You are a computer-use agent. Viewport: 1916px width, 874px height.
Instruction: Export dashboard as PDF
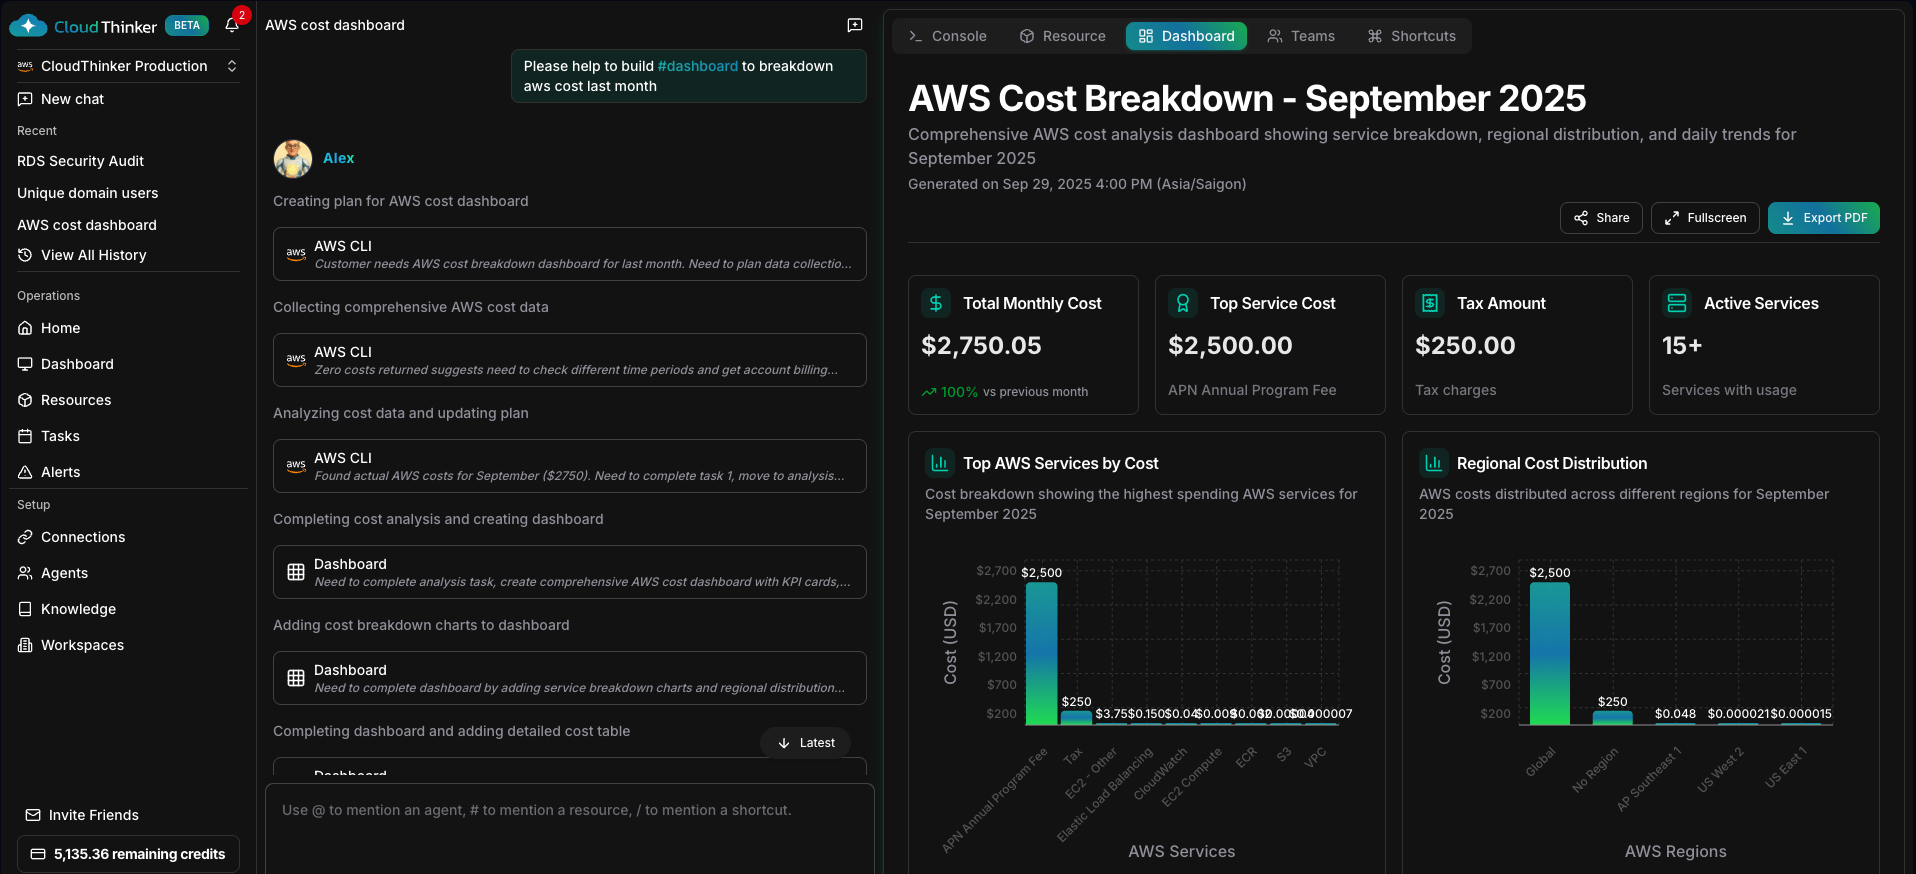pyautogui.click(x=1824, y=218)
